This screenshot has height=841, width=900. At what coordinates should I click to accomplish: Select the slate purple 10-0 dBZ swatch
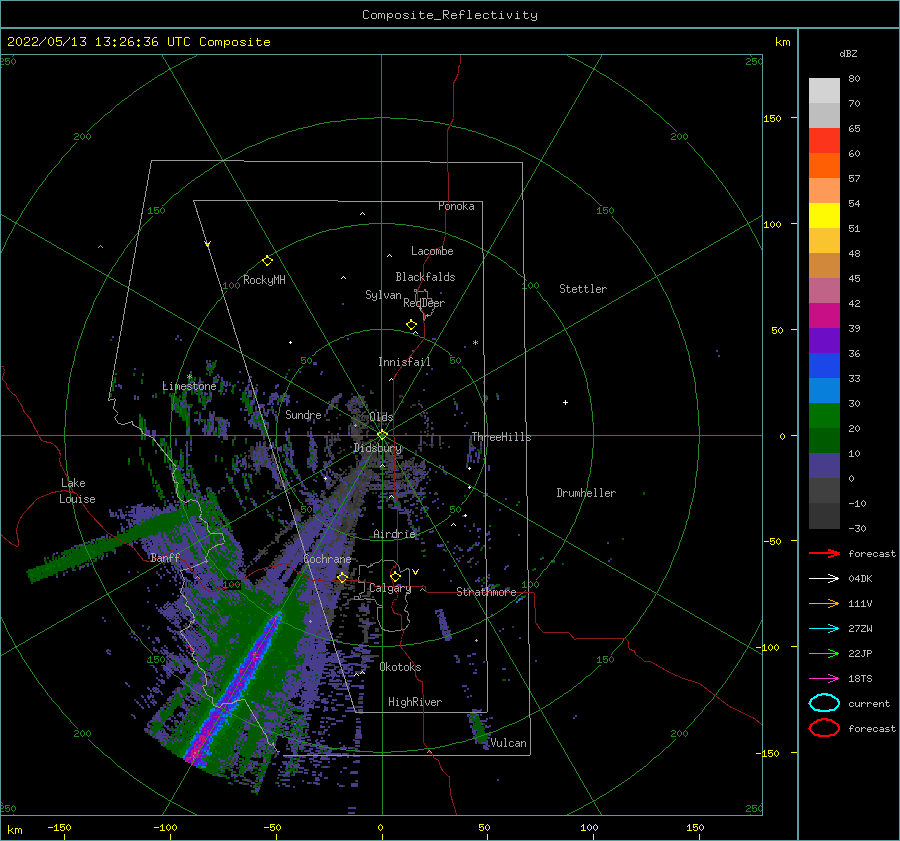point(824,466)
